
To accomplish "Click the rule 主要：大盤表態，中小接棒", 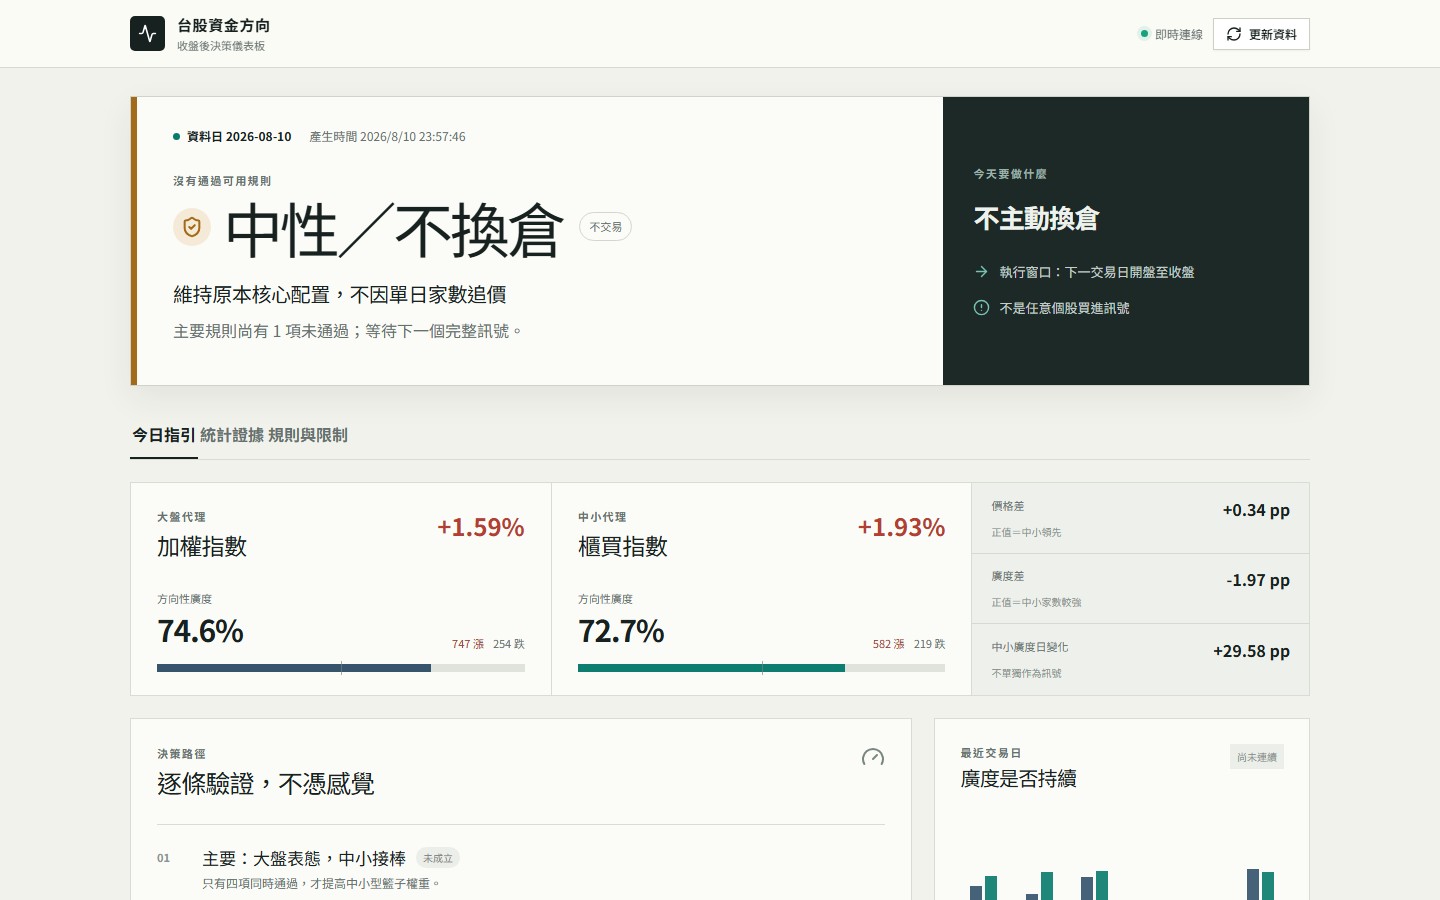I will (304, 859).
